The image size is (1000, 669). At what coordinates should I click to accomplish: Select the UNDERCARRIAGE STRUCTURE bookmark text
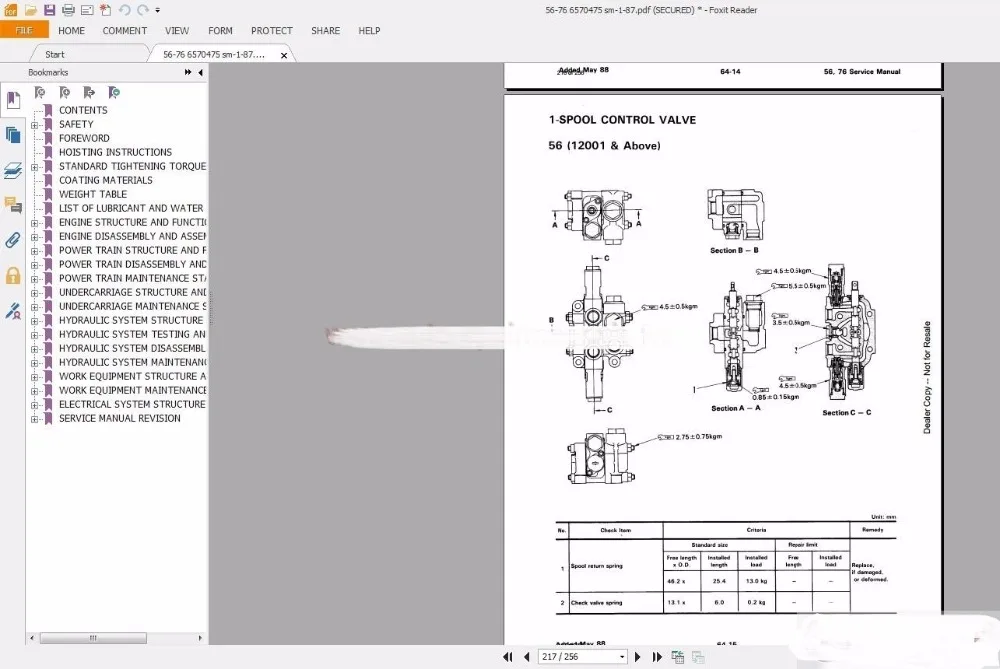pyautogui.click(x=133, y=293)
